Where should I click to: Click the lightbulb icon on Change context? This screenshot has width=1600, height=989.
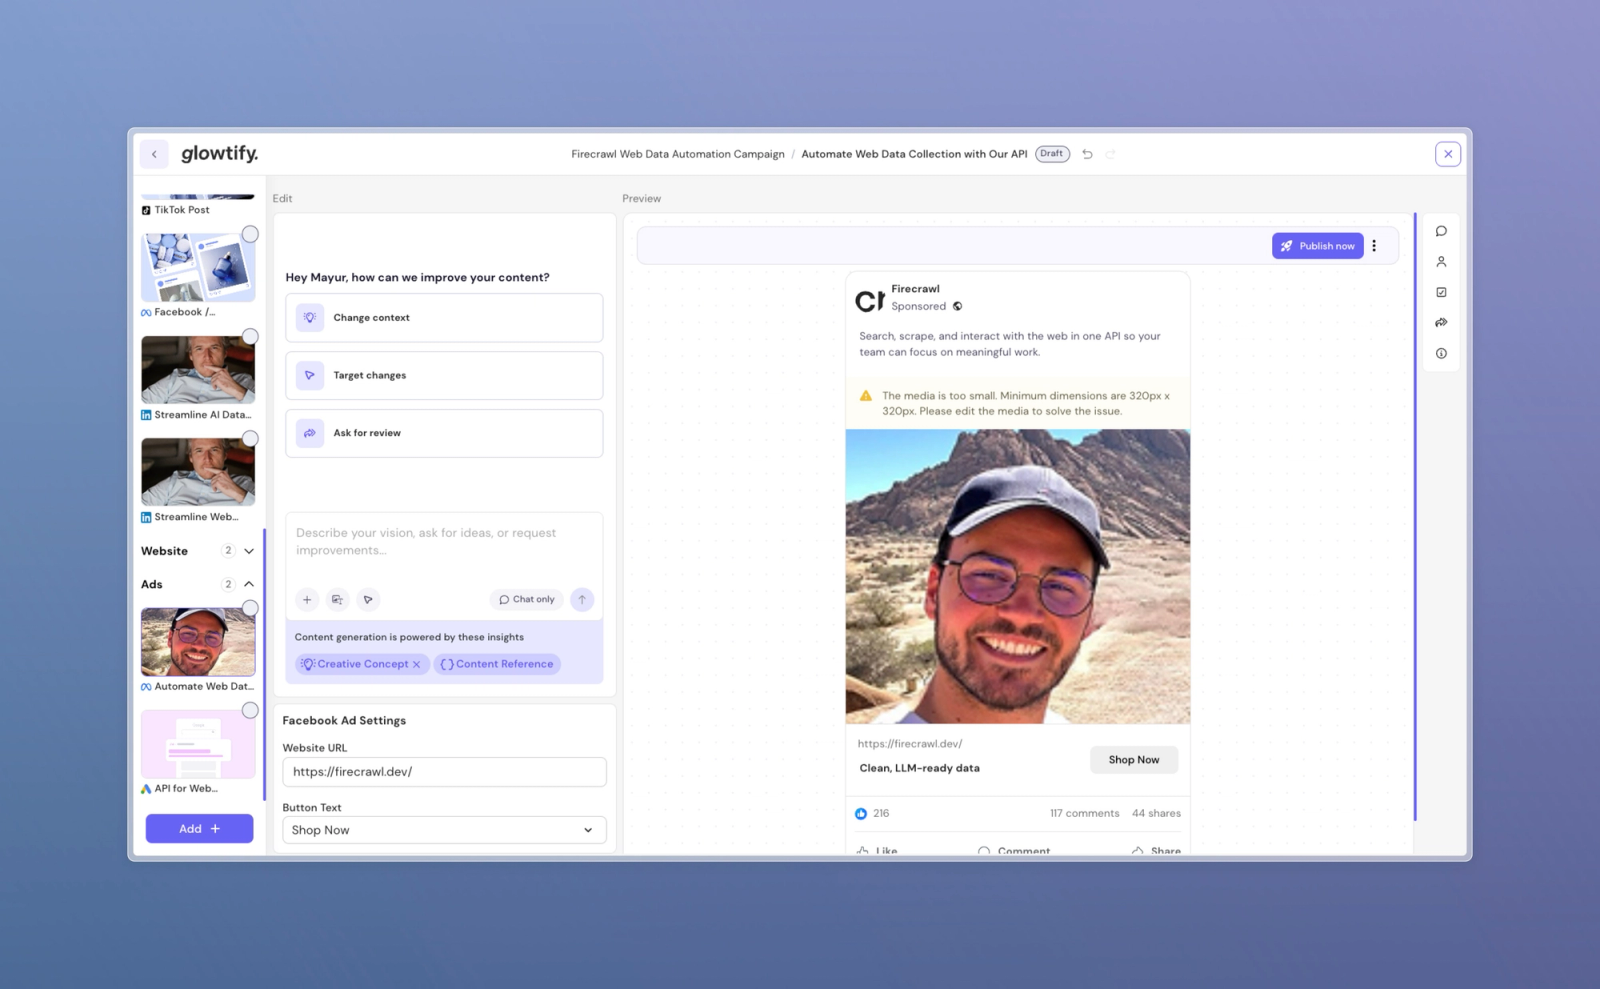[x=310, y=318]
